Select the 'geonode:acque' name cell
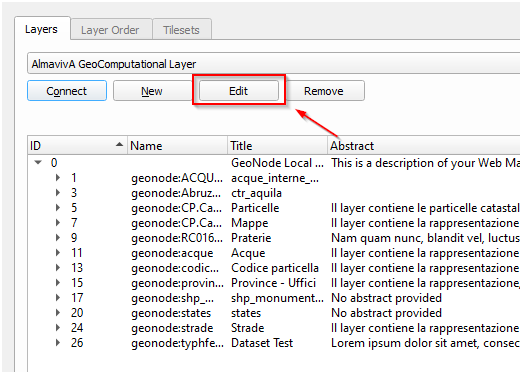Image resolution: width=523 pixels, height=373 pixels. click(x=172, y=253)
